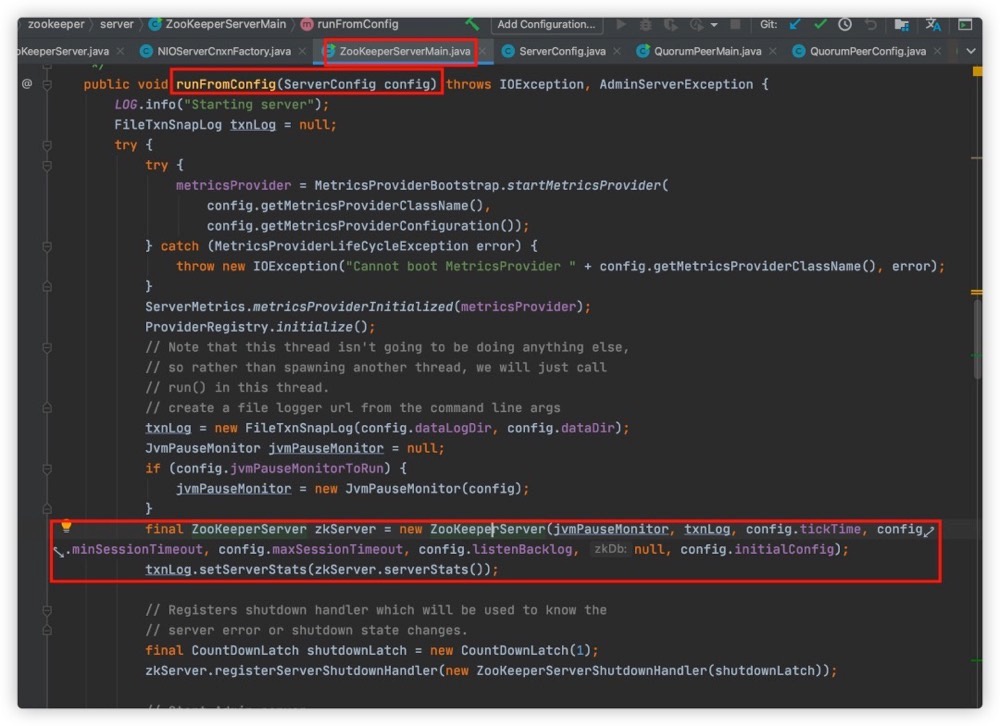Click the Git Update Project blue arrow
1000x726 pixels.
795,24
